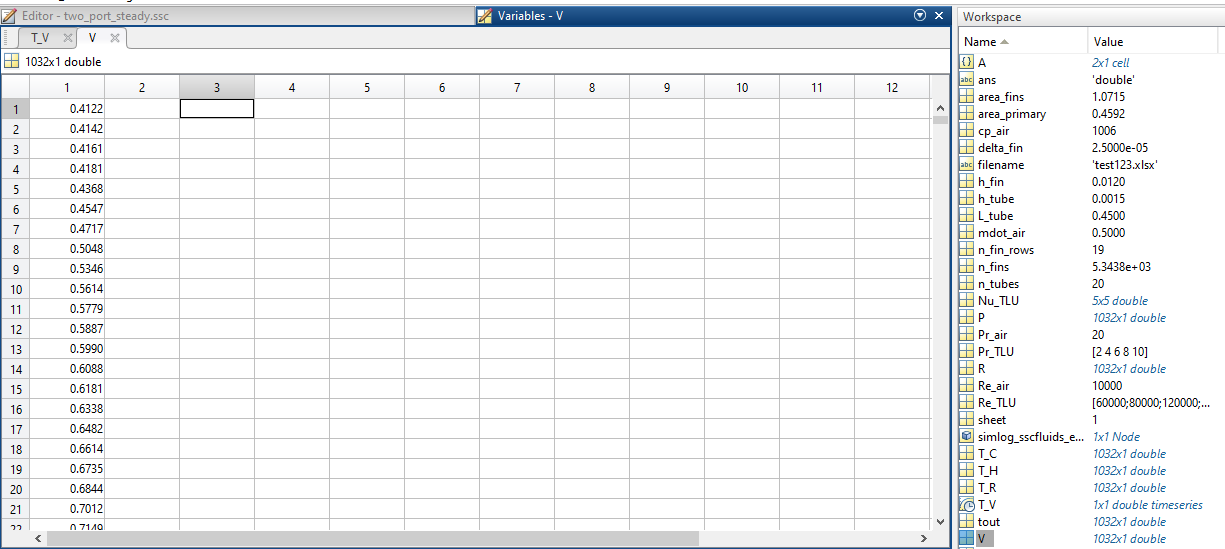
Task: Close the T_V tab
Action: pos(68,38)
